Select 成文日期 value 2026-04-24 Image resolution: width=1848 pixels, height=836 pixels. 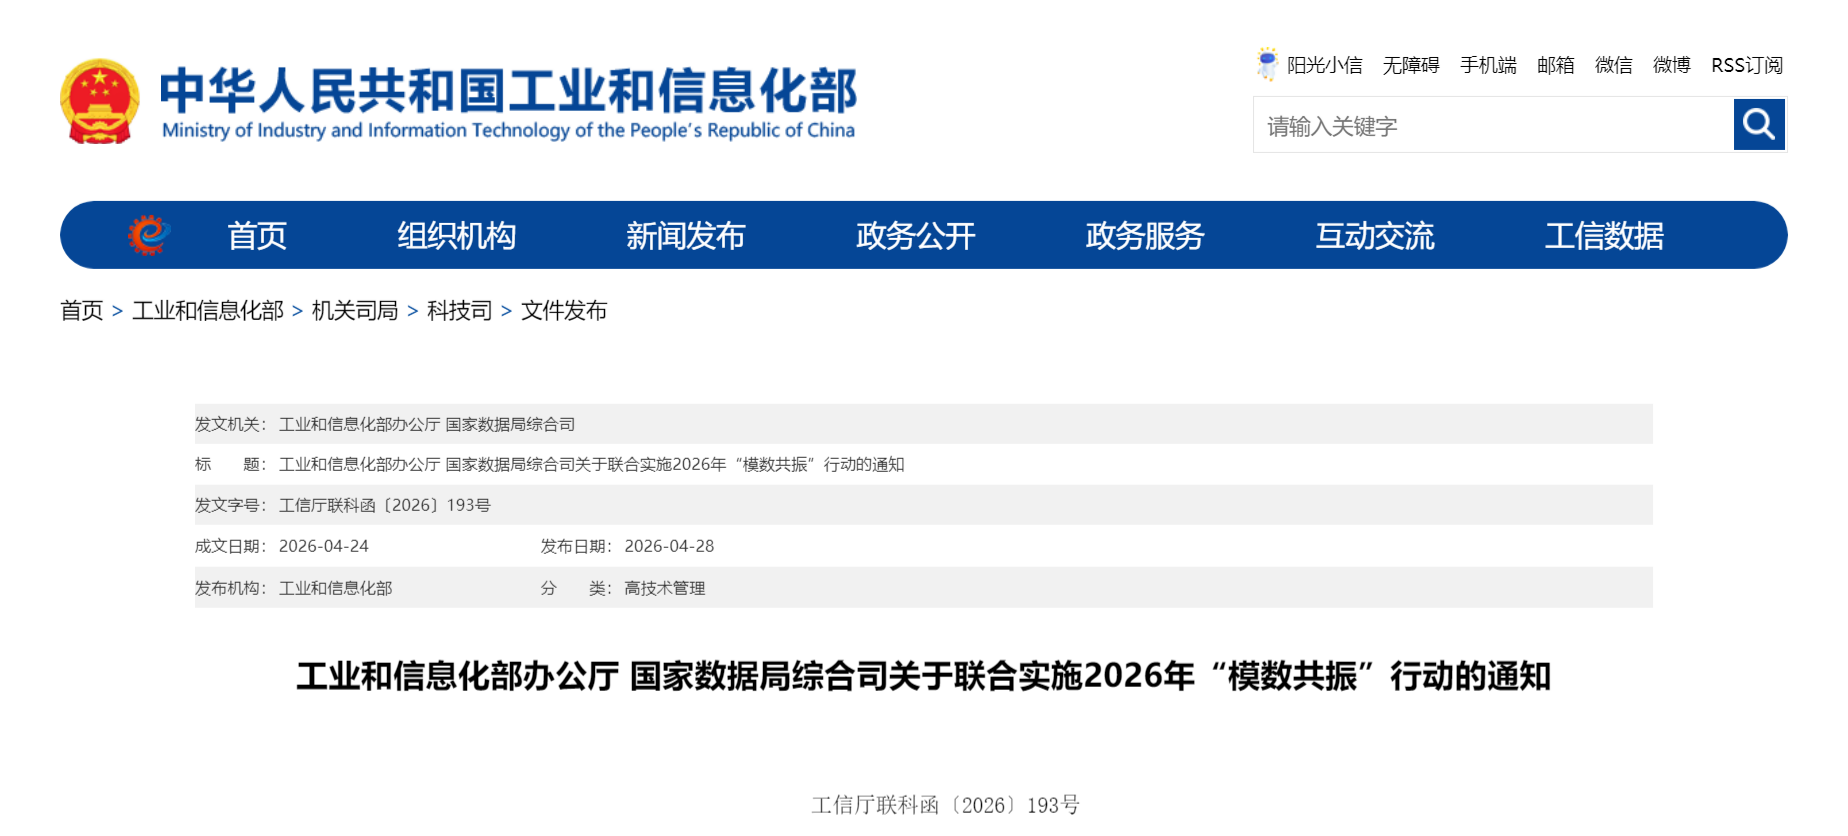point(324,546)
